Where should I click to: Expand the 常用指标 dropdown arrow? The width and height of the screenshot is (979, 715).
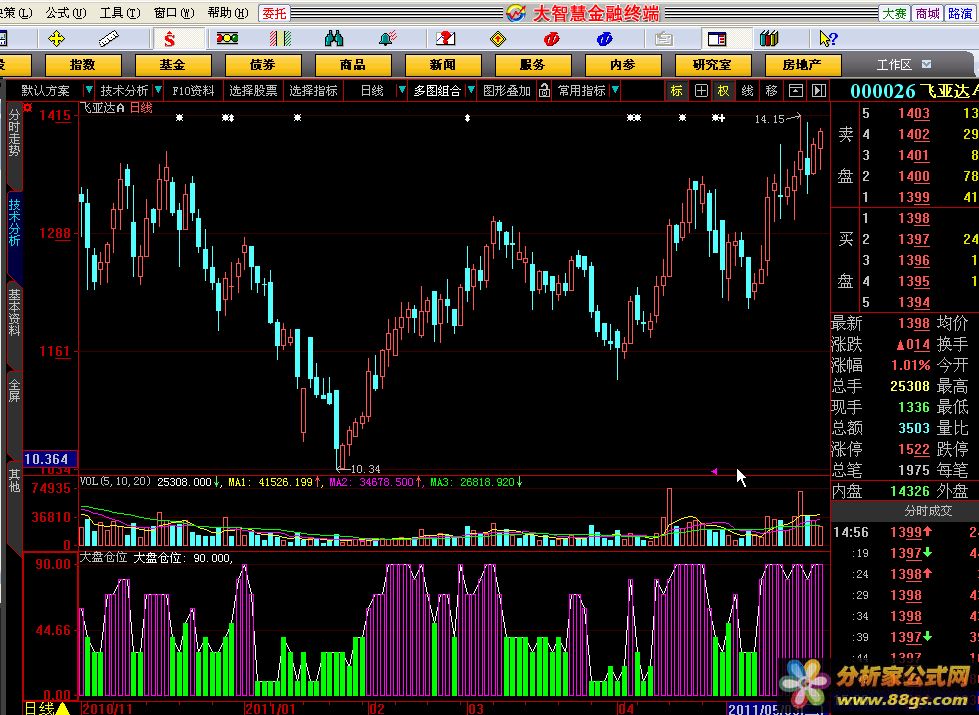click(x=615, y=90)
